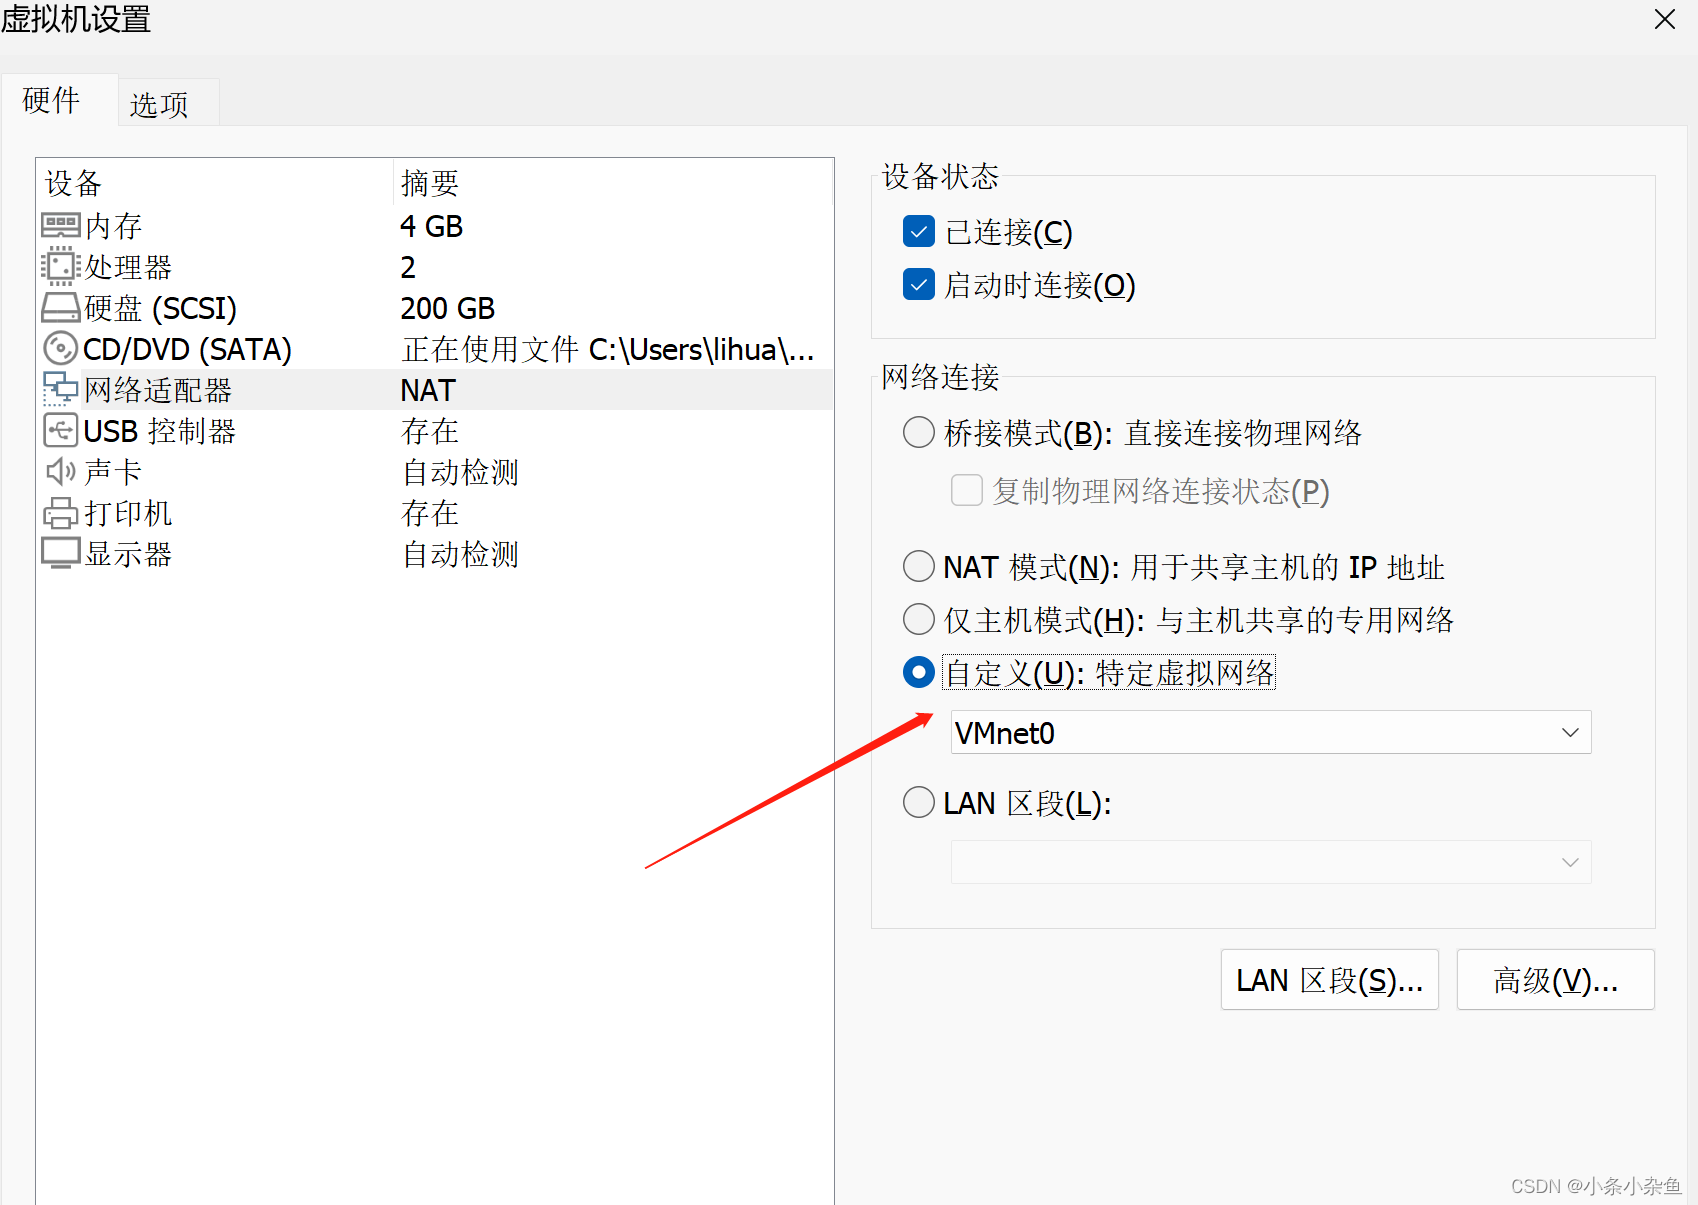Select the 硬盘 (SCSI) row label
1698x1205 pixels.
click(160, 308)
